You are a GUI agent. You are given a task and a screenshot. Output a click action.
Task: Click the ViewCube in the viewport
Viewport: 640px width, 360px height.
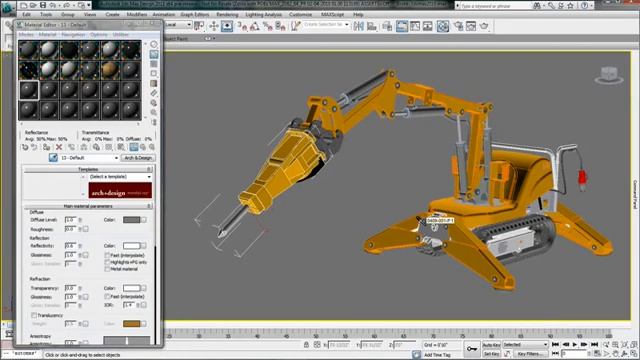coord(609,75)
